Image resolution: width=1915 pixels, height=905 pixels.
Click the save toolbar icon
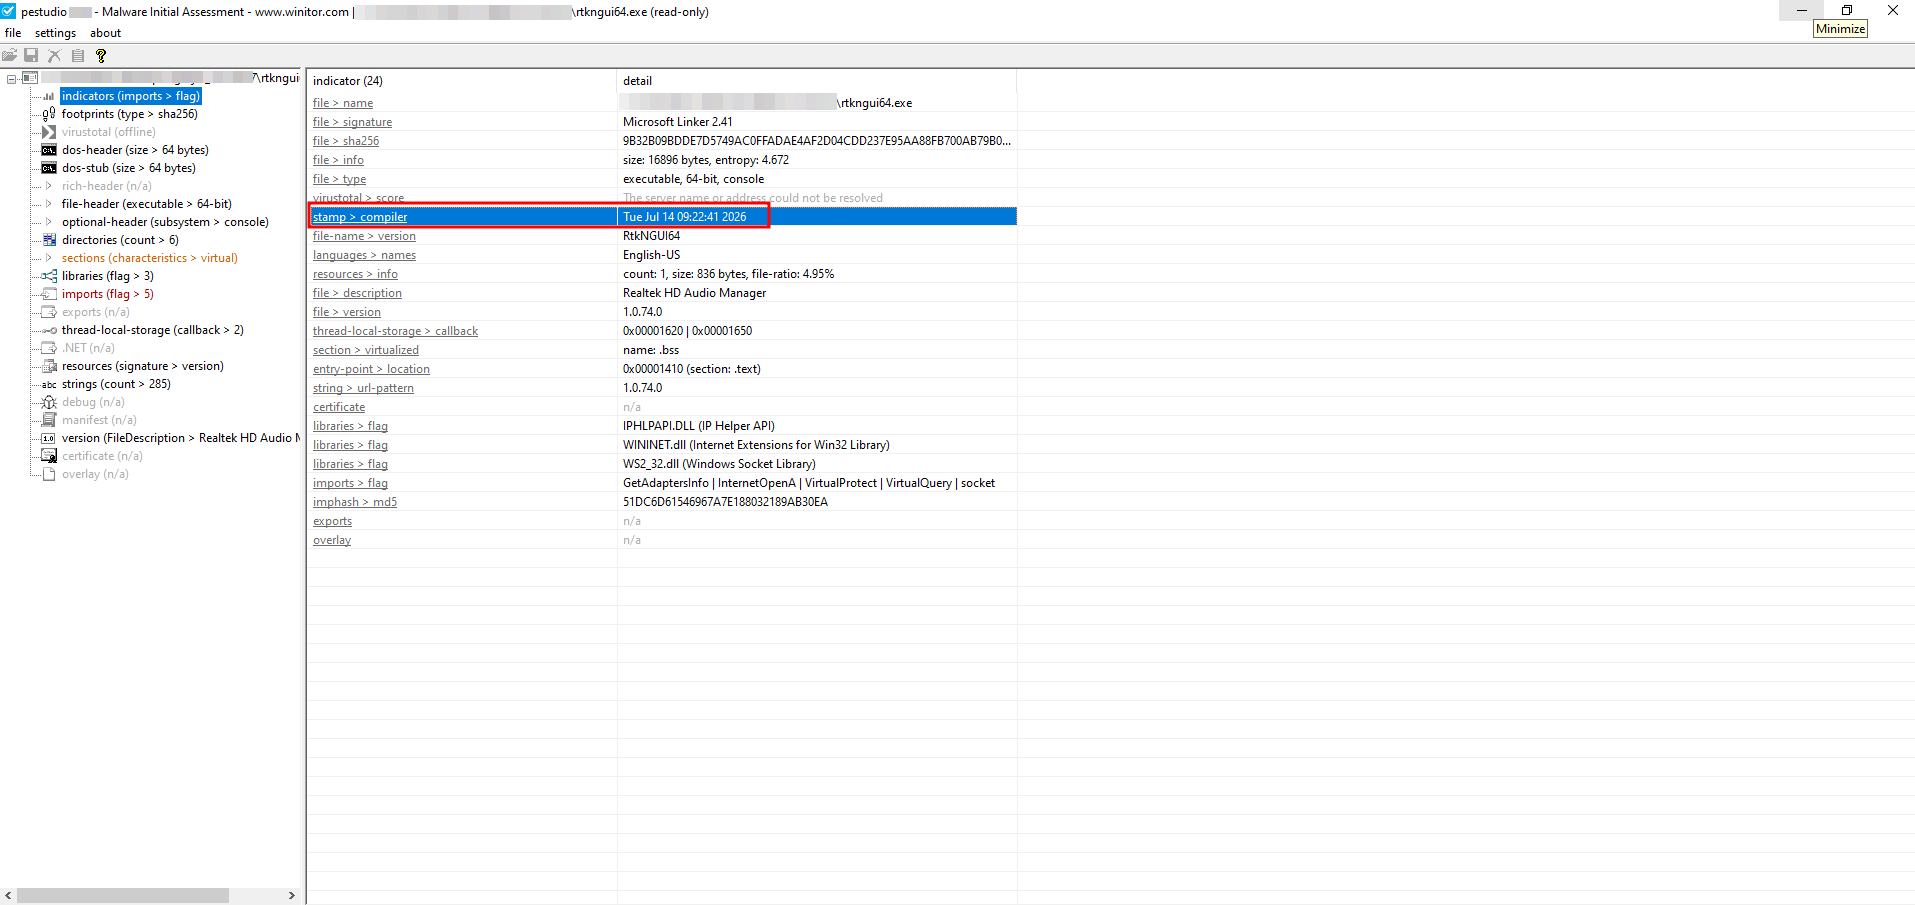tap(31, 55)
